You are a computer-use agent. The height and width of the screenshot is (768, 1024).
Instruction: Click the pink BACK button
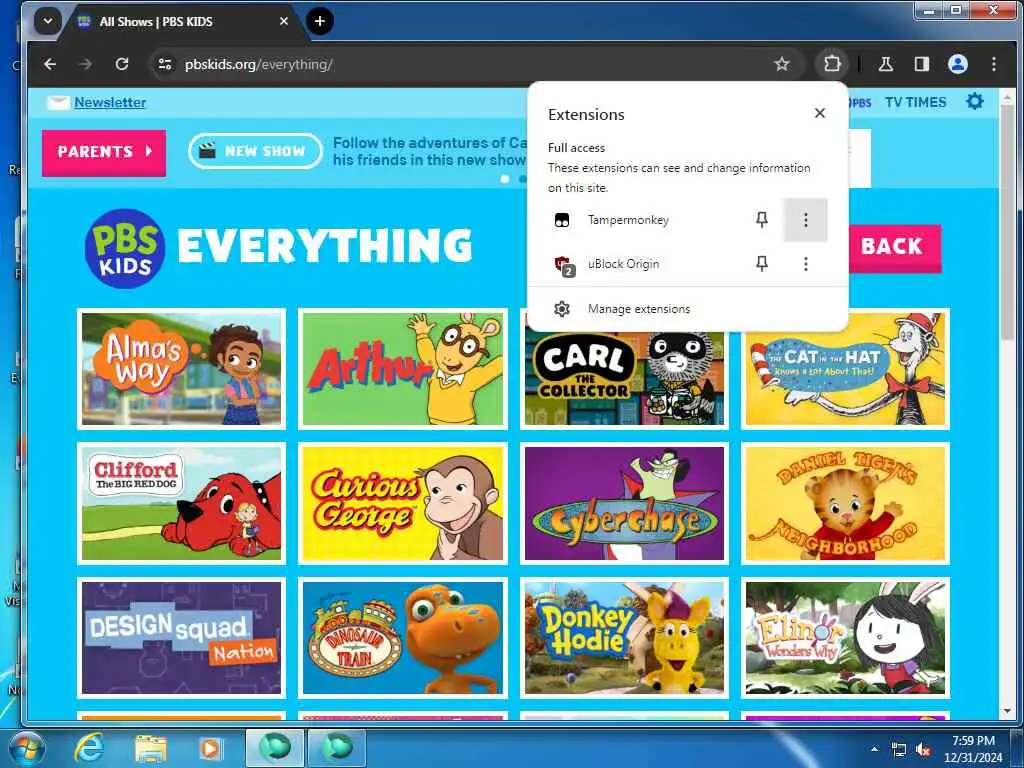(894, 247)
